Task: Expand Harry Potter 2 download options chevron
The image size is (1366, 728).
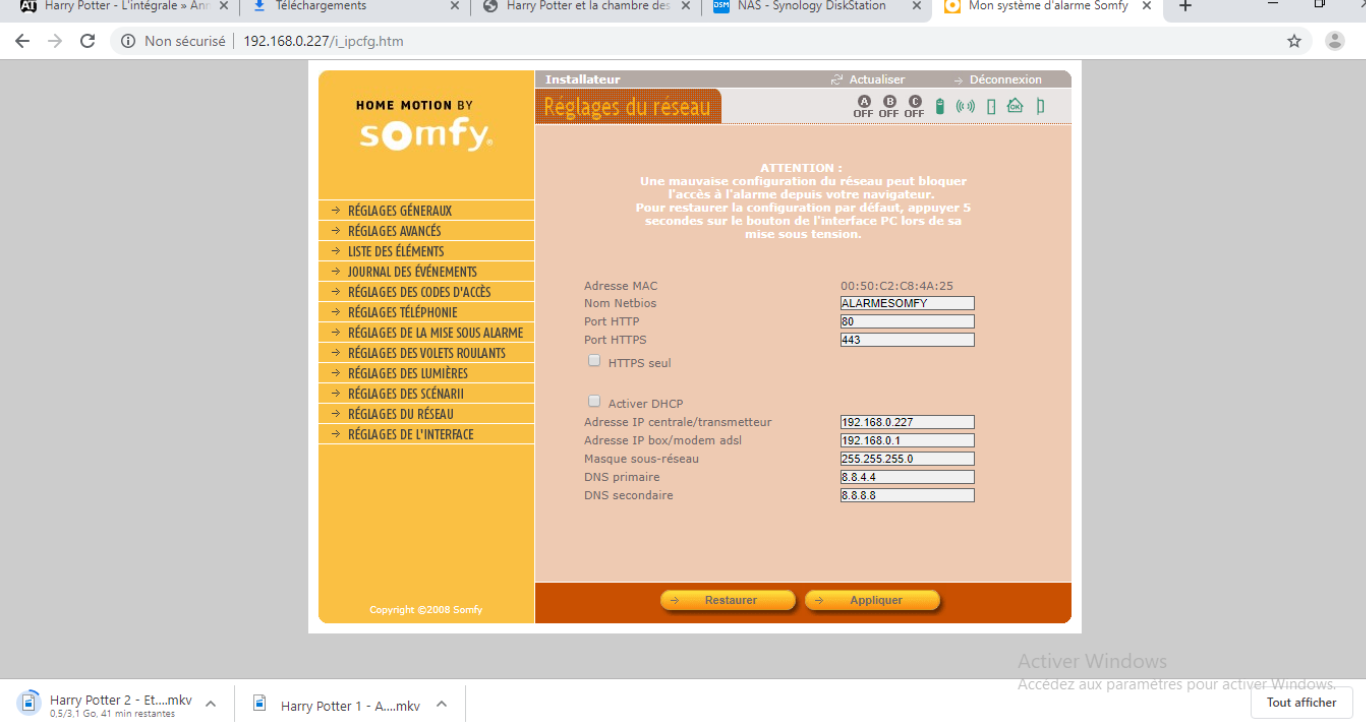Action: [x=210, y=704]
